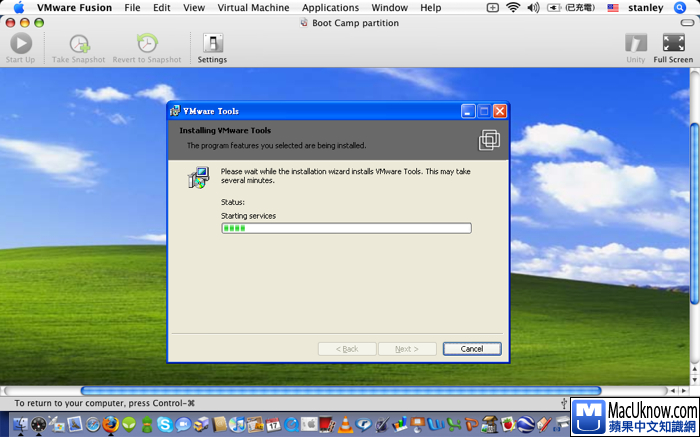
Task: Open the Virtual Machine menu
Action: 253,7
